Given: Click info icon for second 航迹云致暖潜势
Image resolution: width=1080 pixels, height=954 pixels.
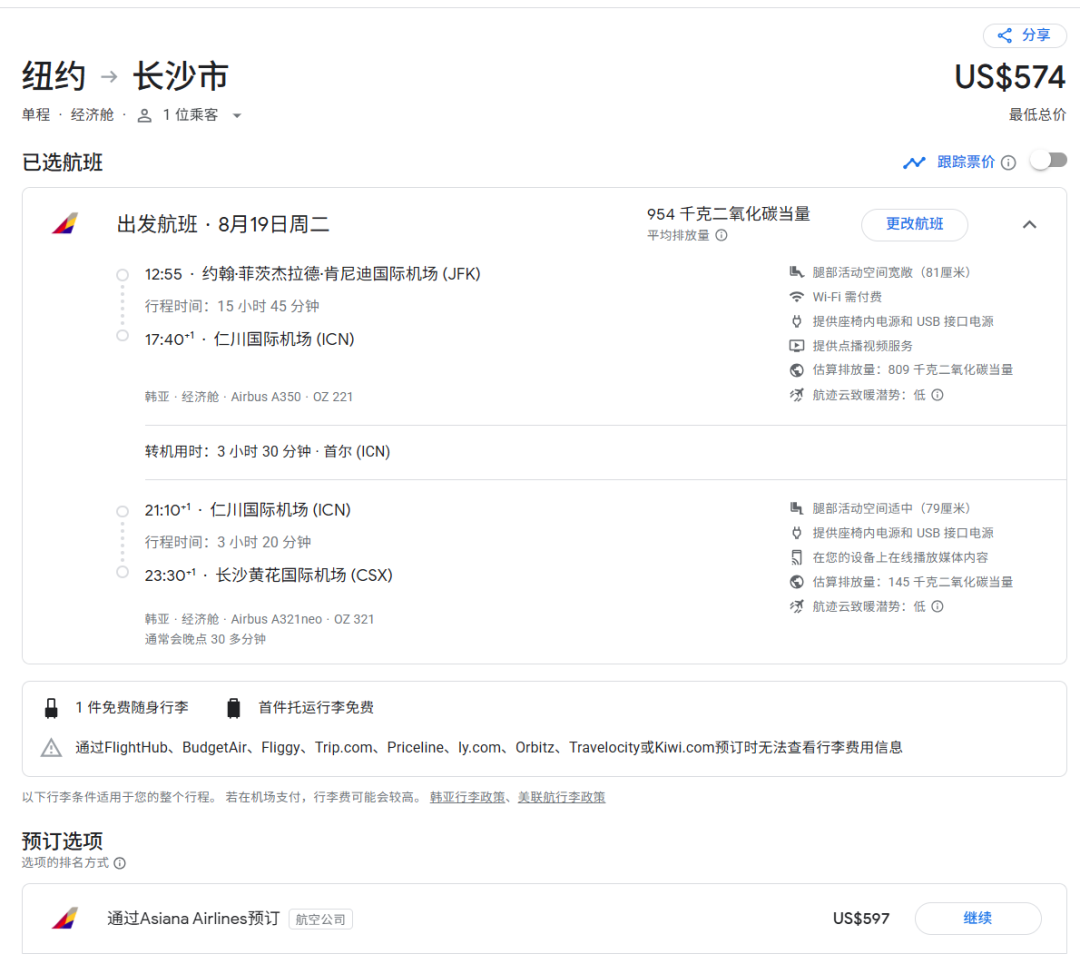Looking at the screenshot, I should pos(937,607).
